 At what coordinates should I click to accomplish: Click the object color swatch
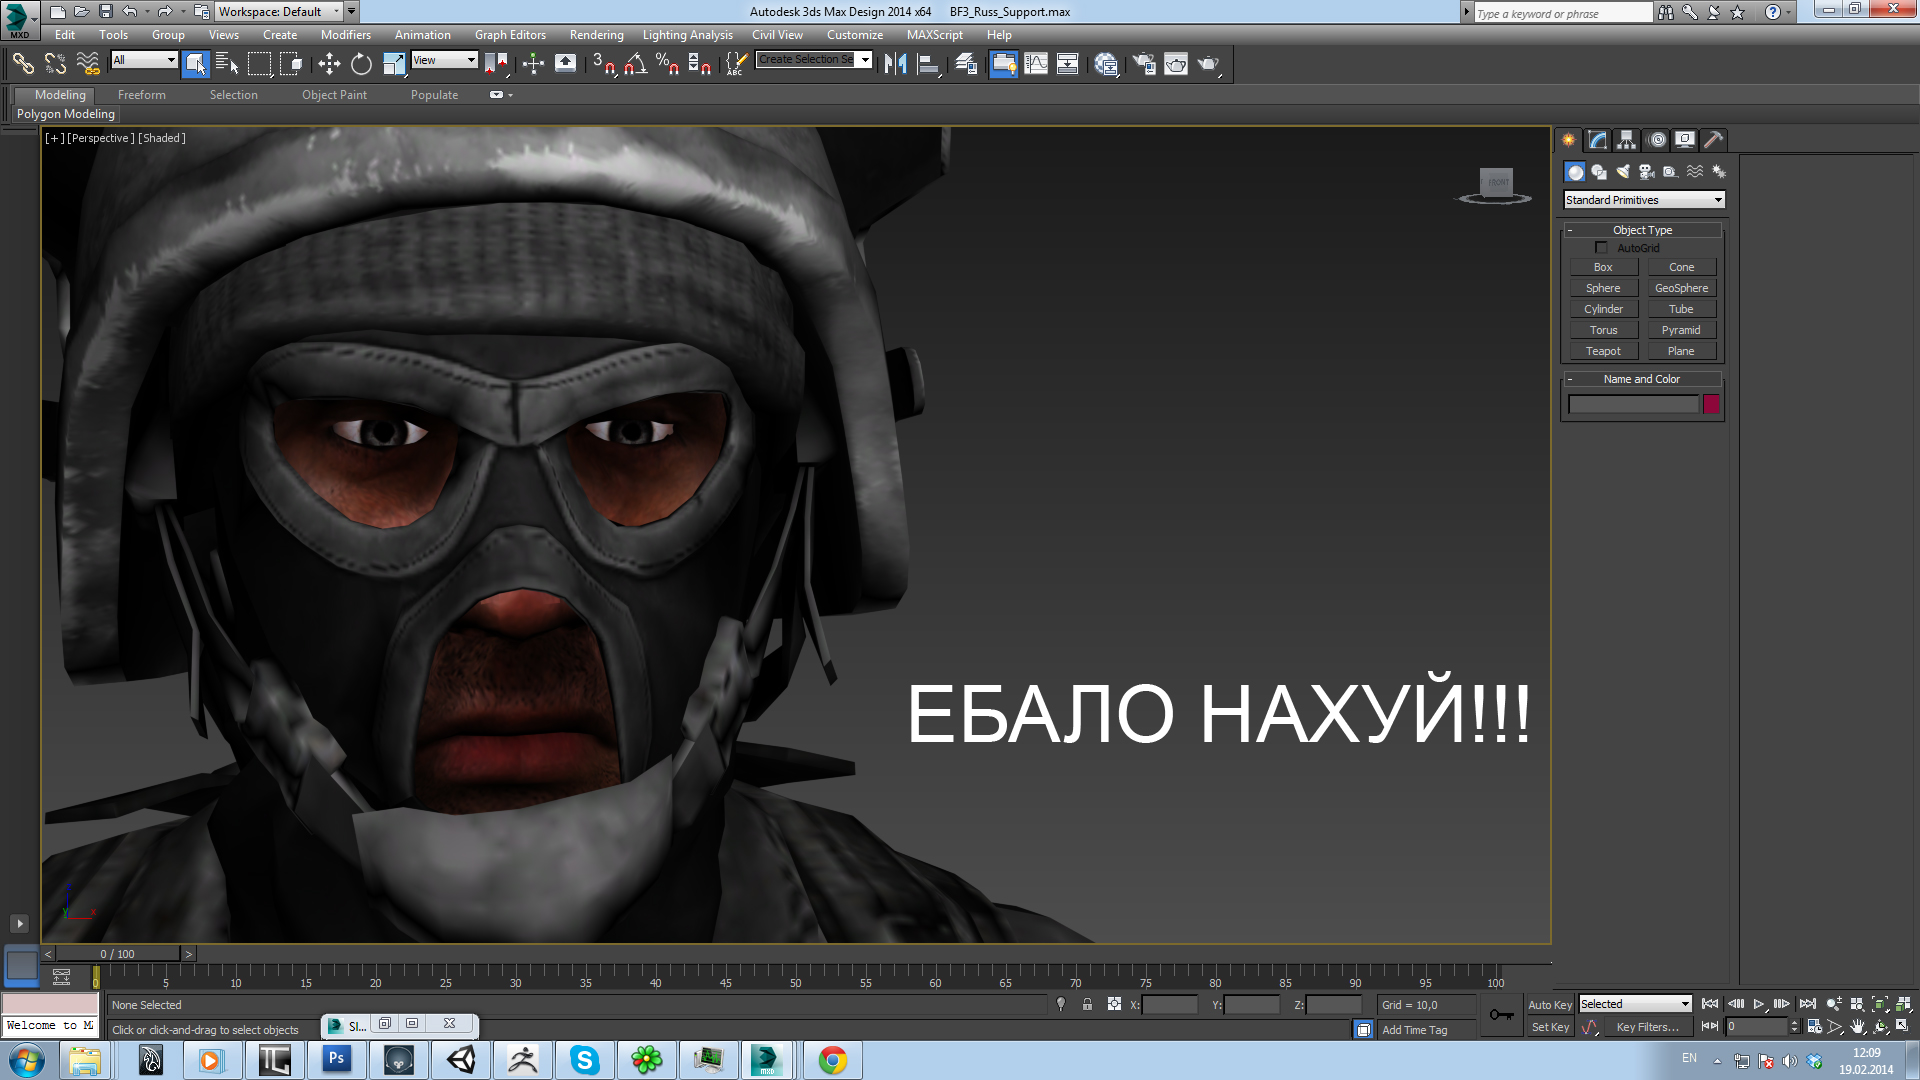[x=1711, y=404]
